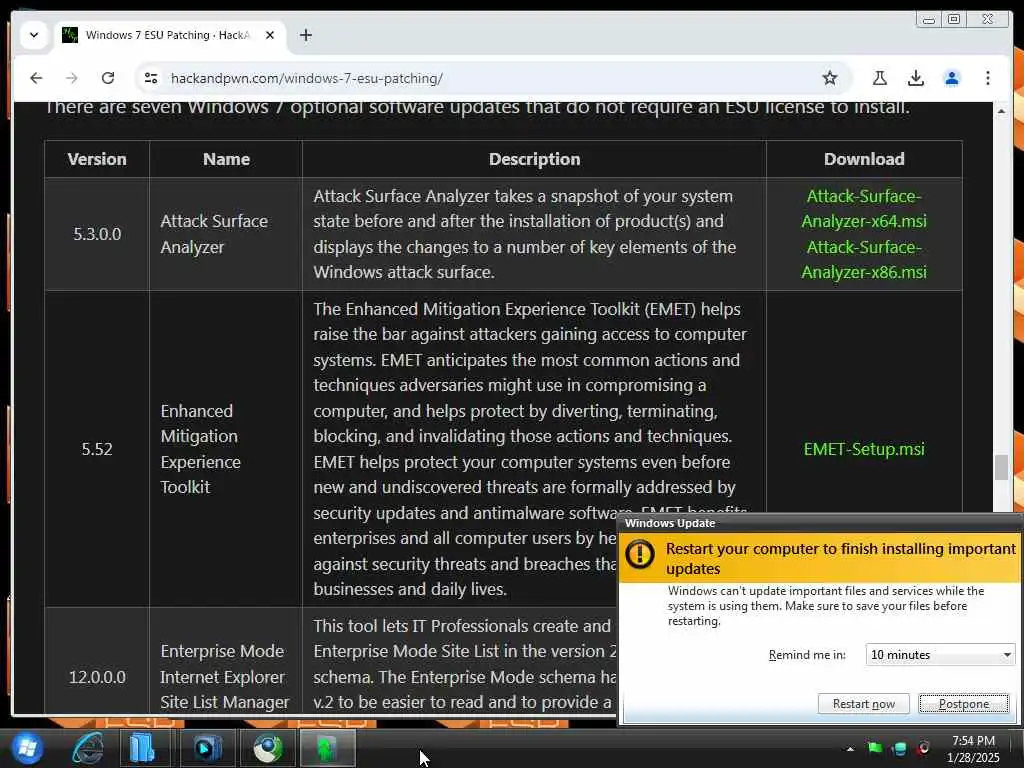Click Postpone in Windows Update dialog

964,703
